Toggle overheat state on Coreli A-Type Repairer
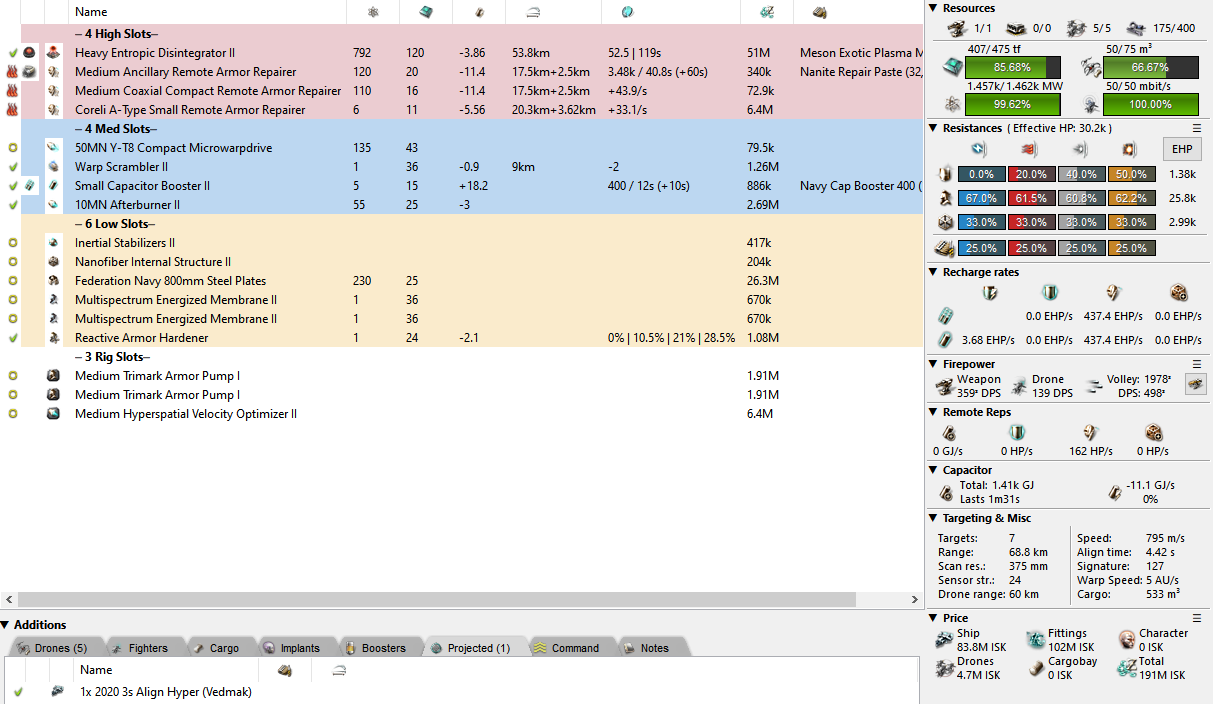 (x=12, y=110)
